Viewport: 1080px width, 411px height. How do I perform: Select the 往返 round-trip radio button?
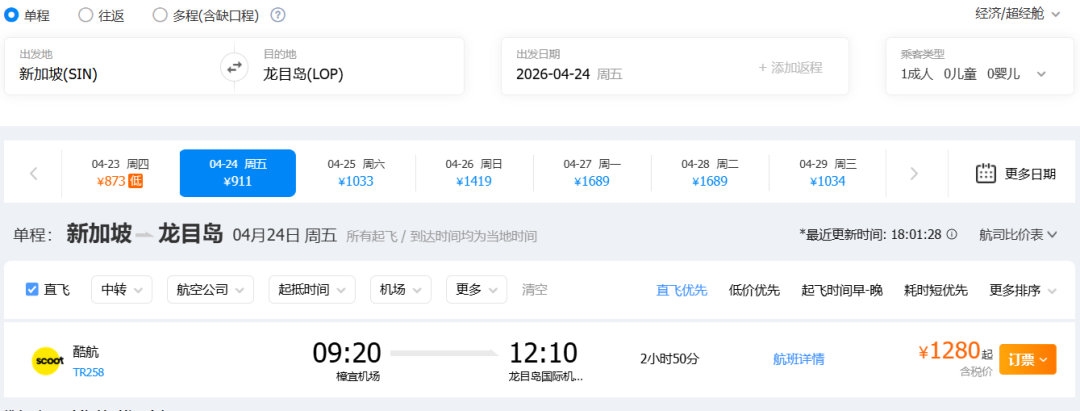point(86,15)
